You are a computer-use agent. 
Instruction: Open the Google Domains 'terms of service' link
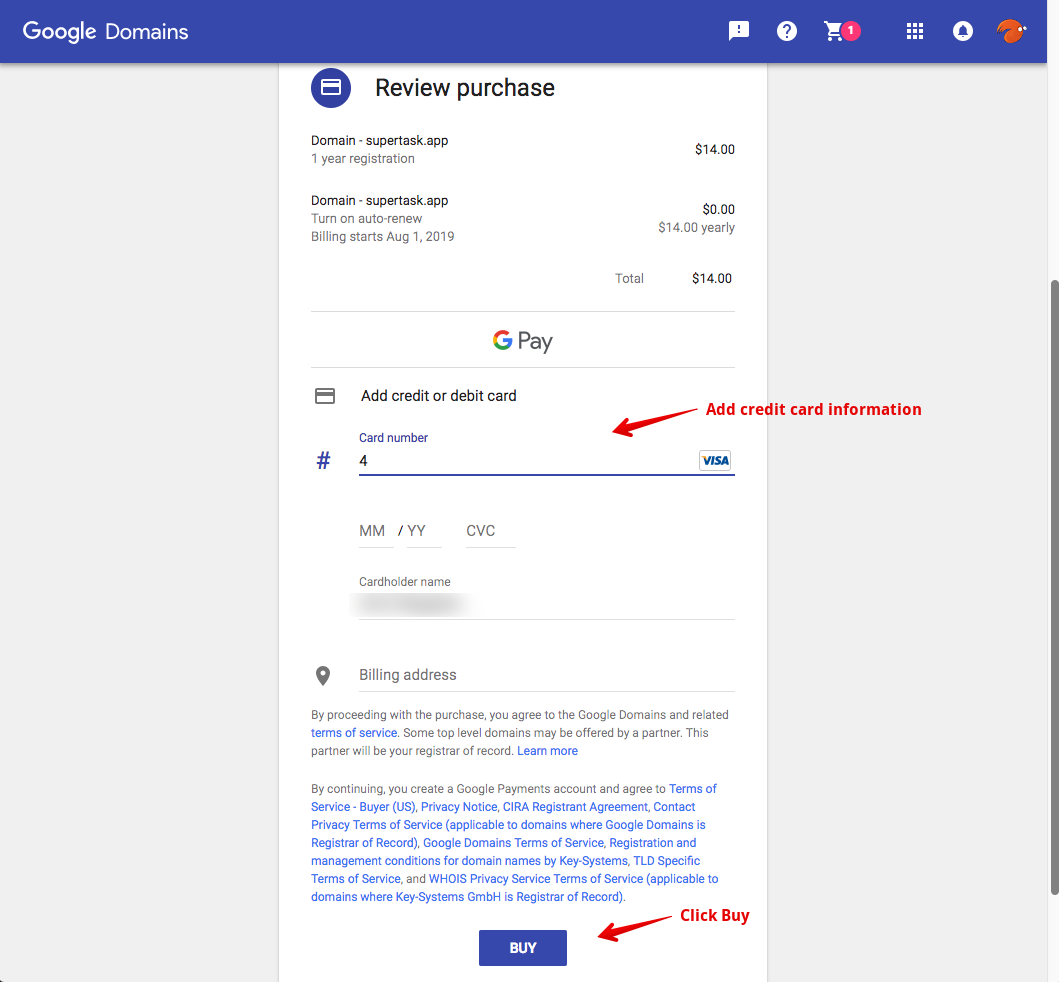[354, 733]
